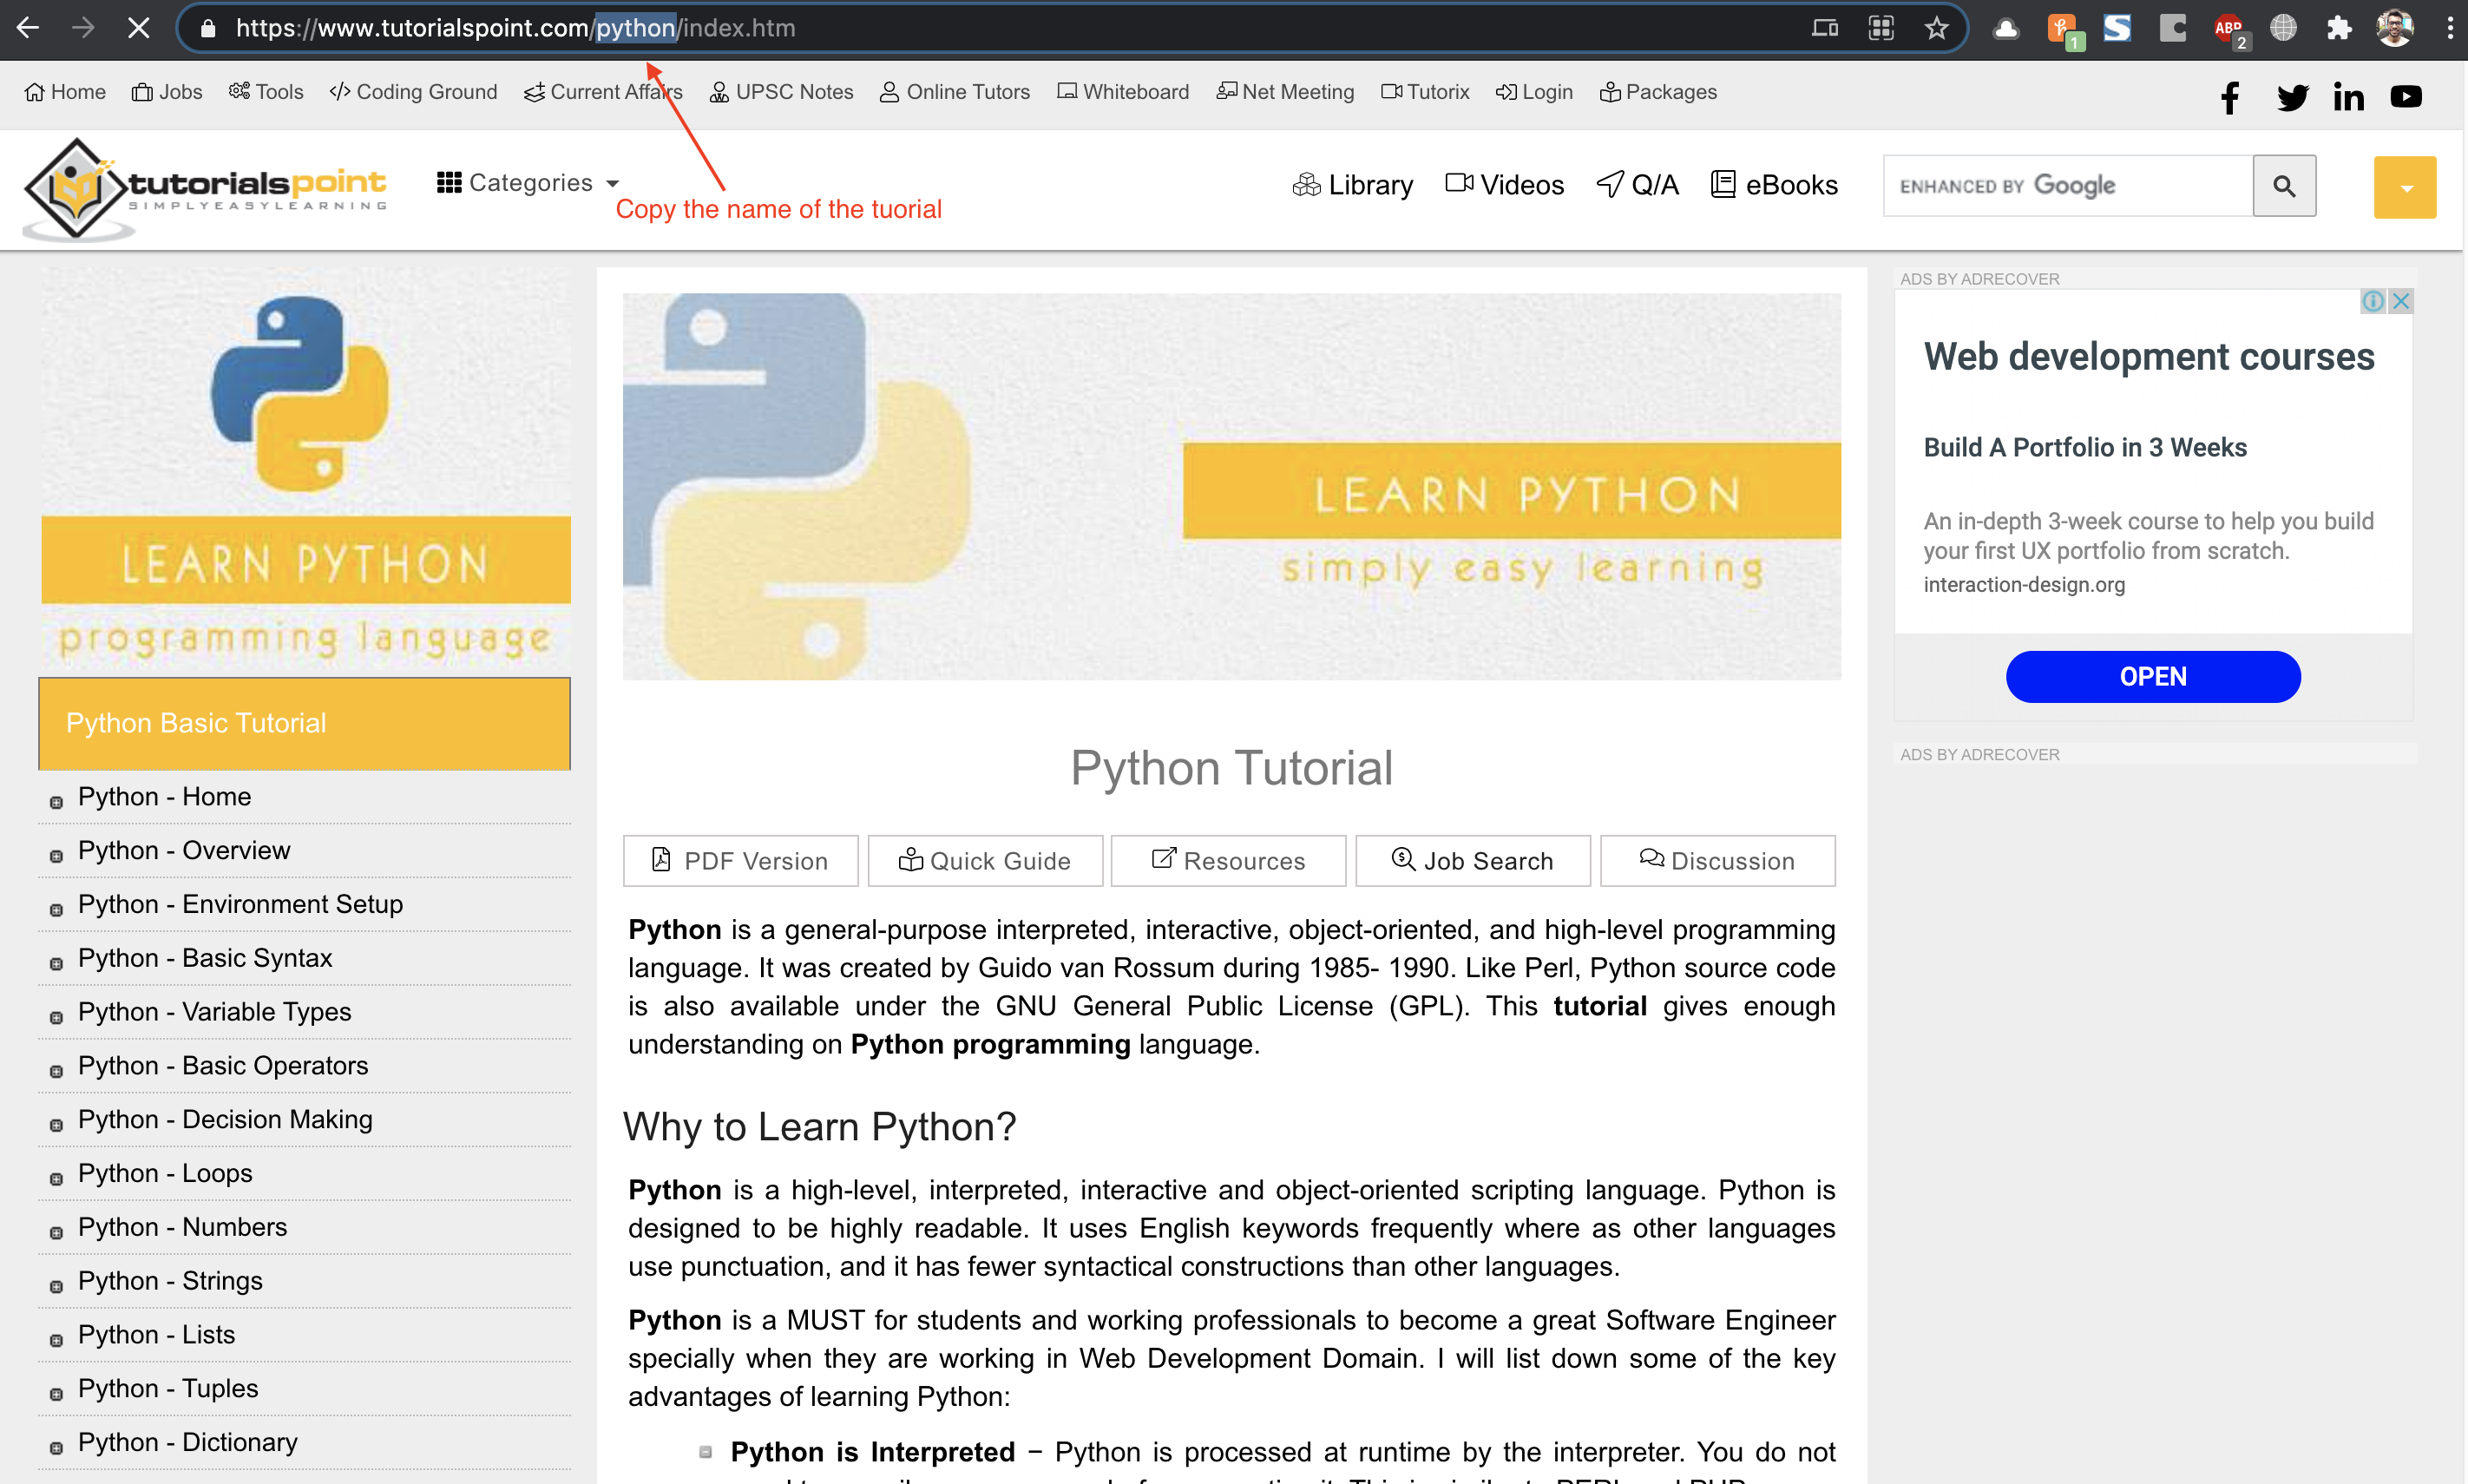Open the LinkedIn icon in header

[x=2348, y=96]
